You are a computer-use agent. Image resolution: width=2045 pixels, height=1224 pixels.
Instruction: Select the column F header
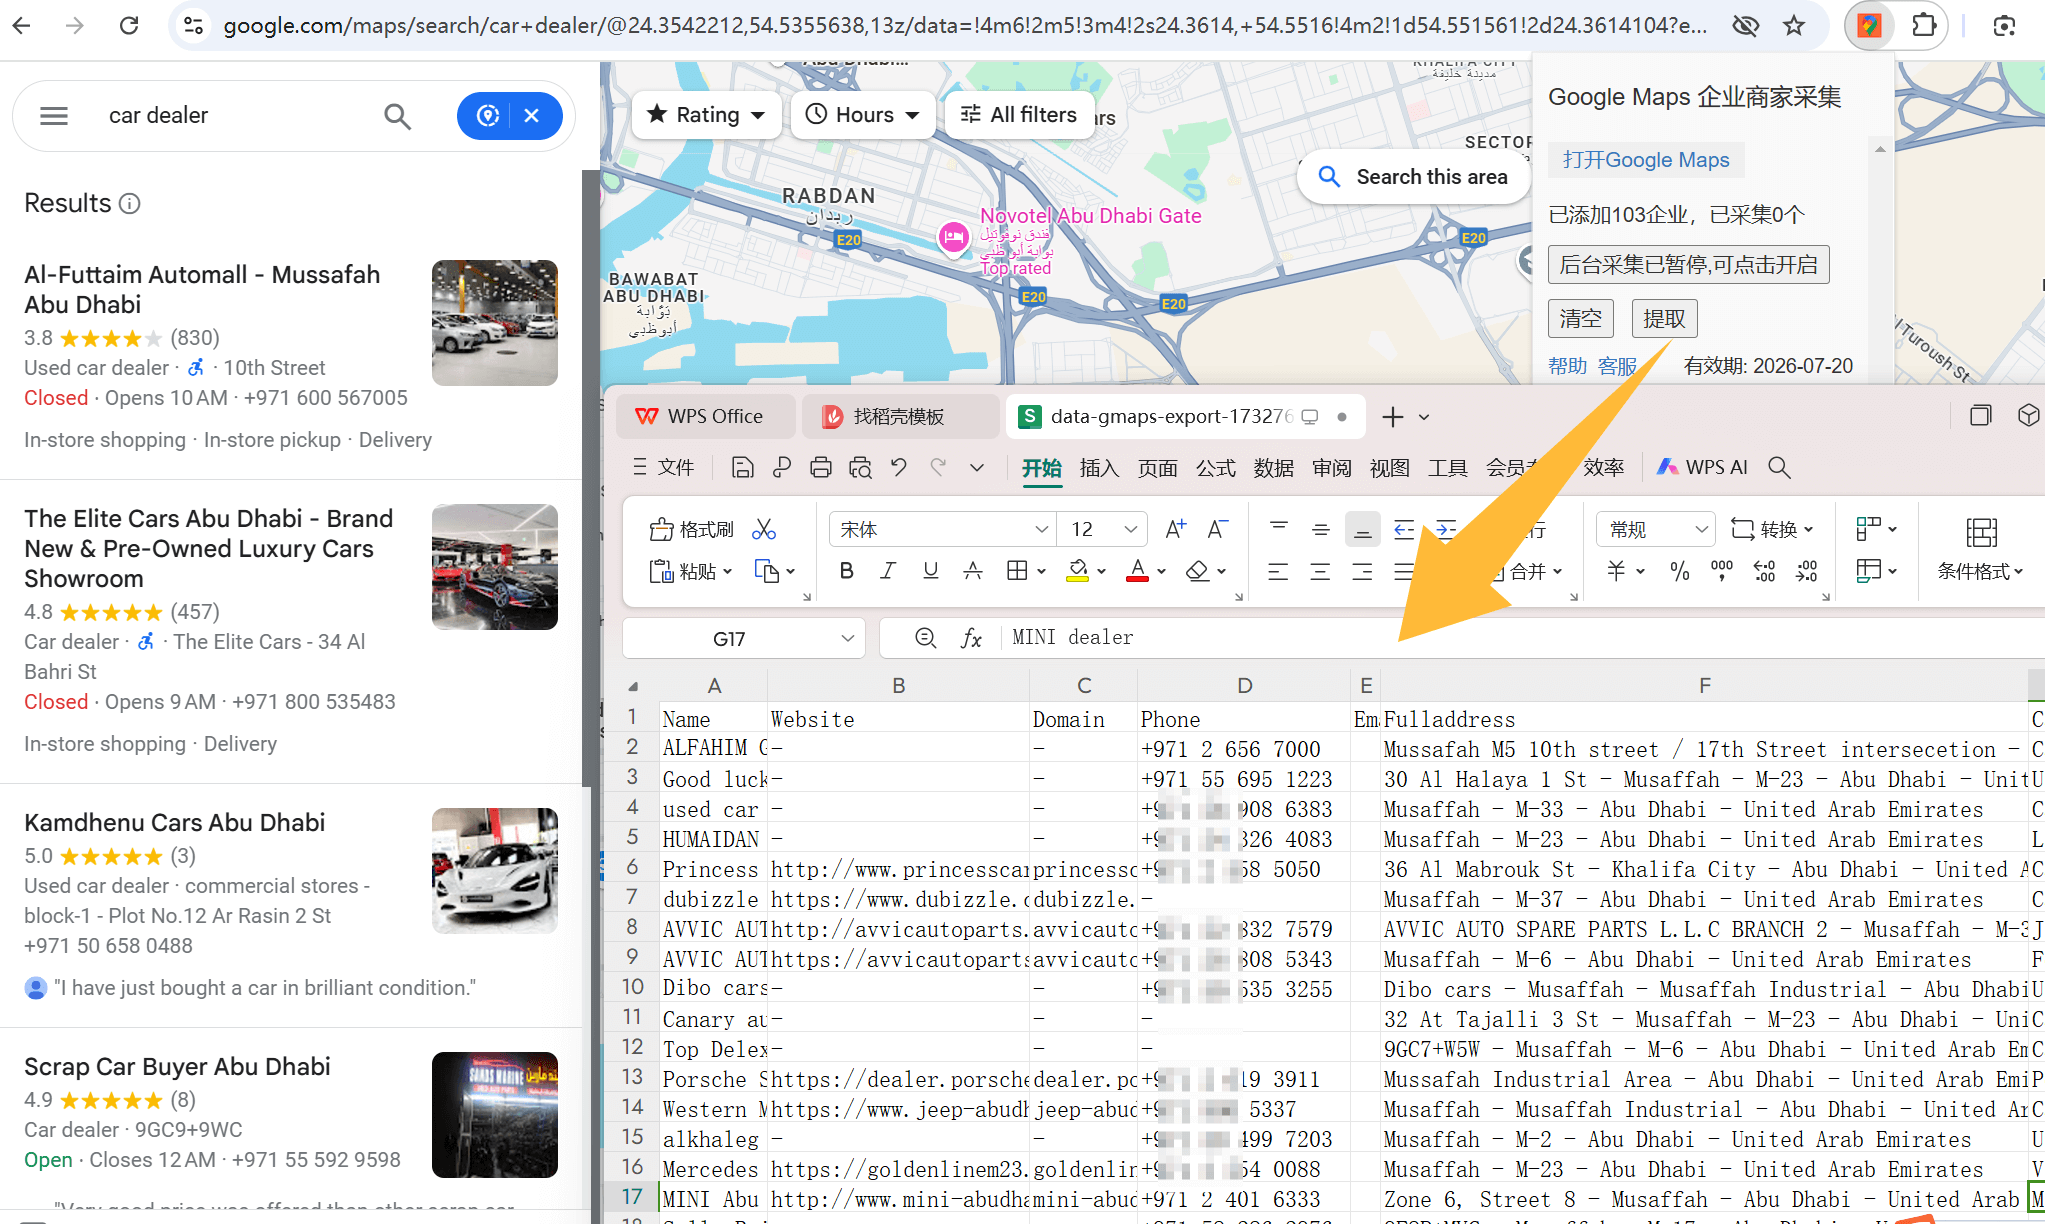[1704, 686]
